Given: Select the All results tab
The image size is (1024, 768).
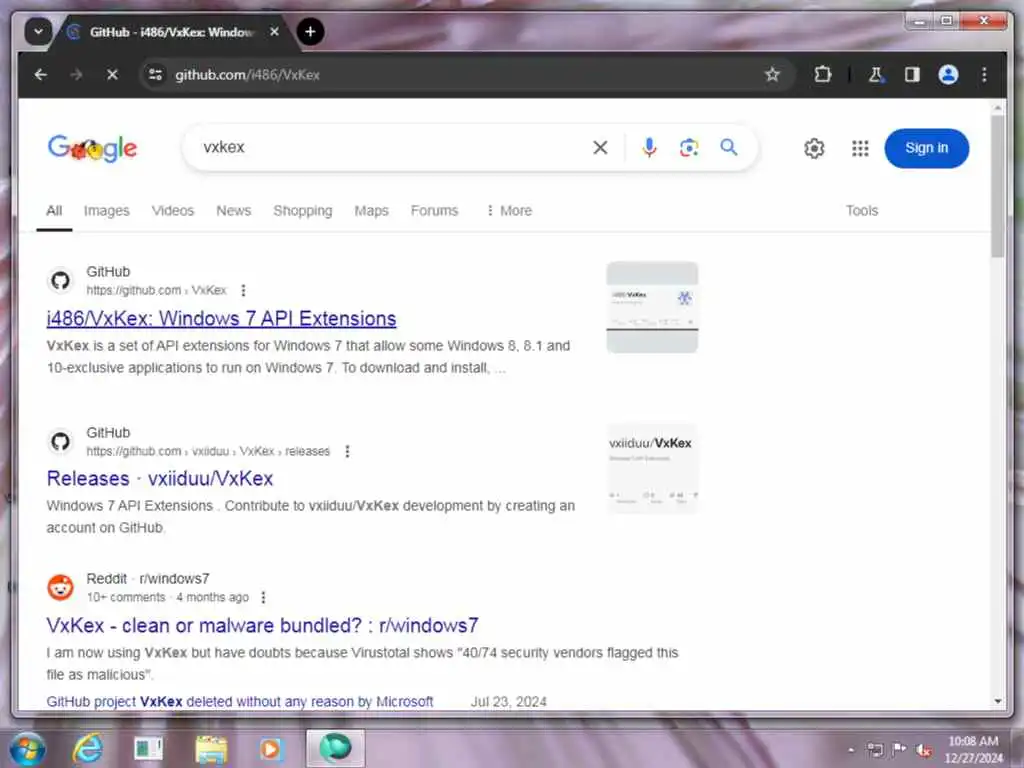Looking at the screenshot, I should coord(54,211).
